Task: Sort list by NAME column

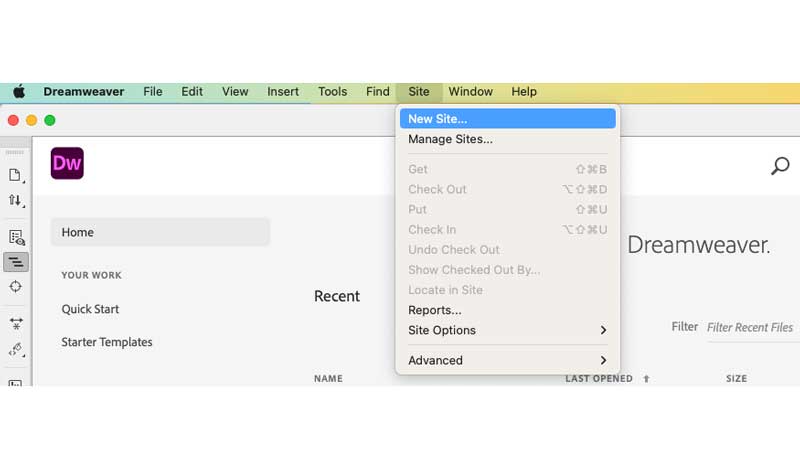Action: [328, 379]
